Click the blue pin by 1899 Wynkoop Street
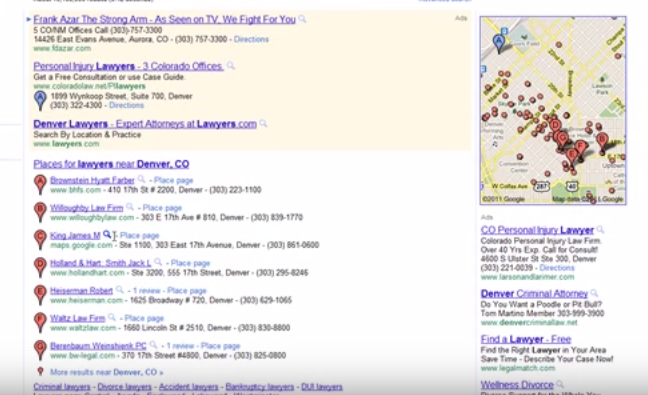Viewport: 648px width, 395px height. pyautogui.click(x=40, y=100)
